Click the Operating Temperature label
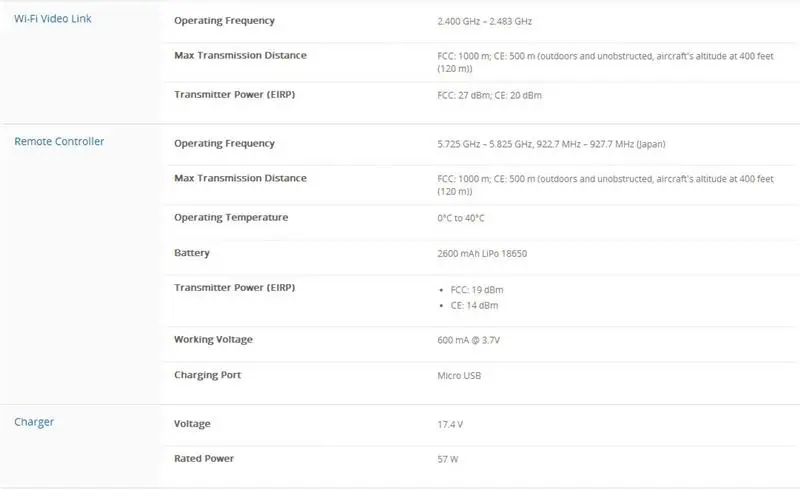 [231, 218]
